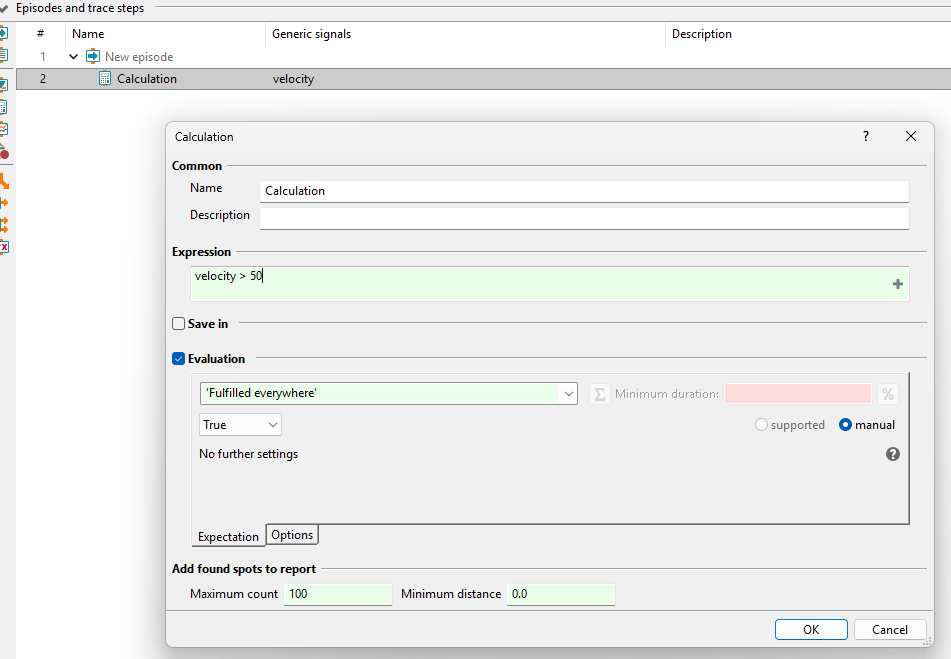Select the Calculation row in the table

pyautogui.click(x=483, y=79)
